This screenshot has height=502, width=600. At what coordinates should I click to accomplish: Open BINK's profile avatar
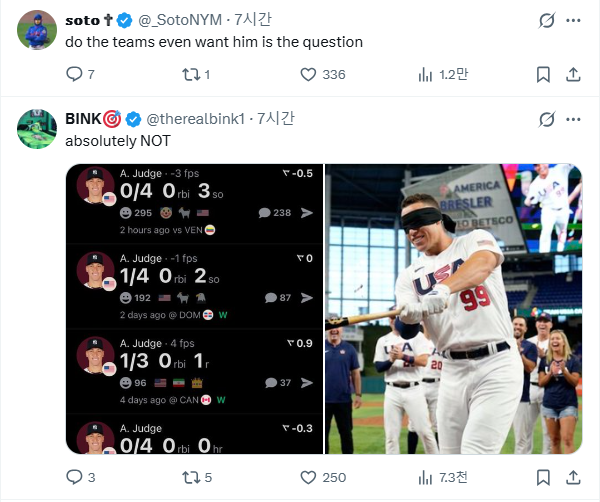click(37, 130)
